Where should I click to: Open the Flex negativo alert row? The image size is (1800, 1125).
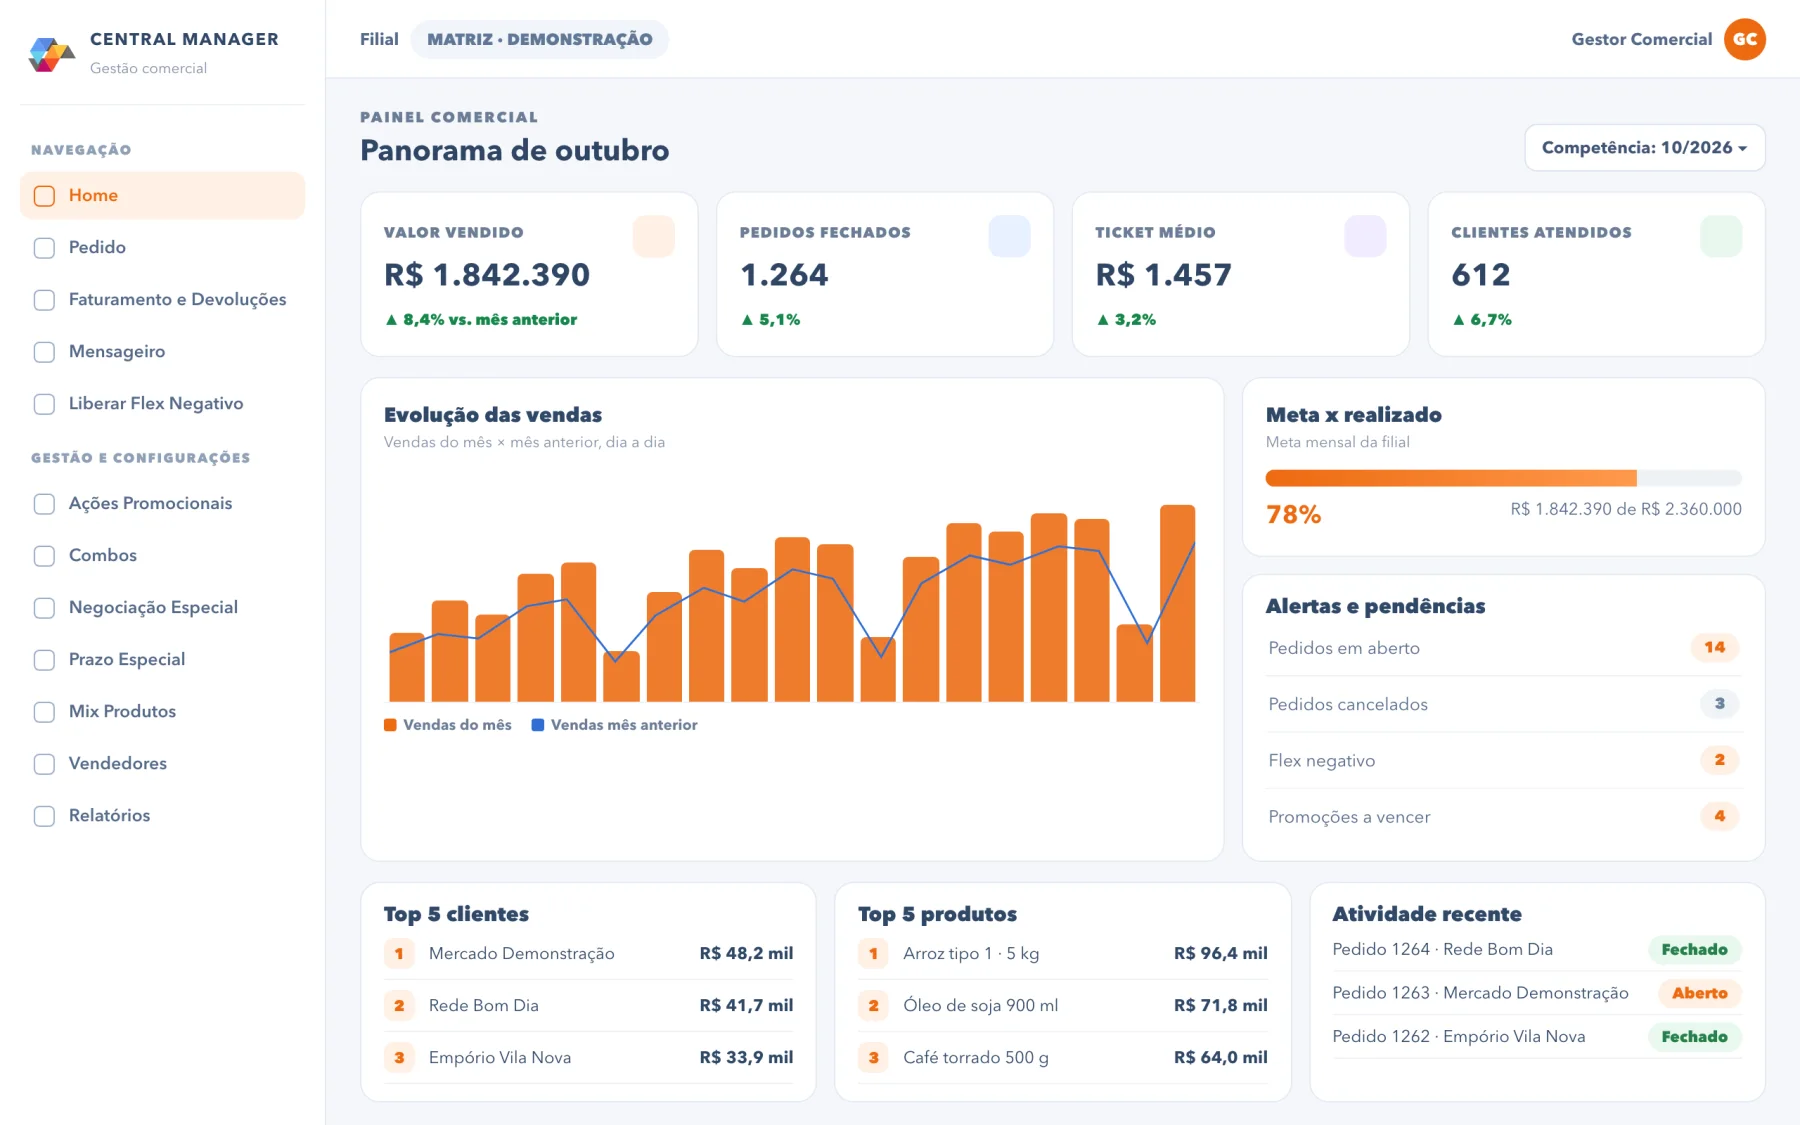1503,760
